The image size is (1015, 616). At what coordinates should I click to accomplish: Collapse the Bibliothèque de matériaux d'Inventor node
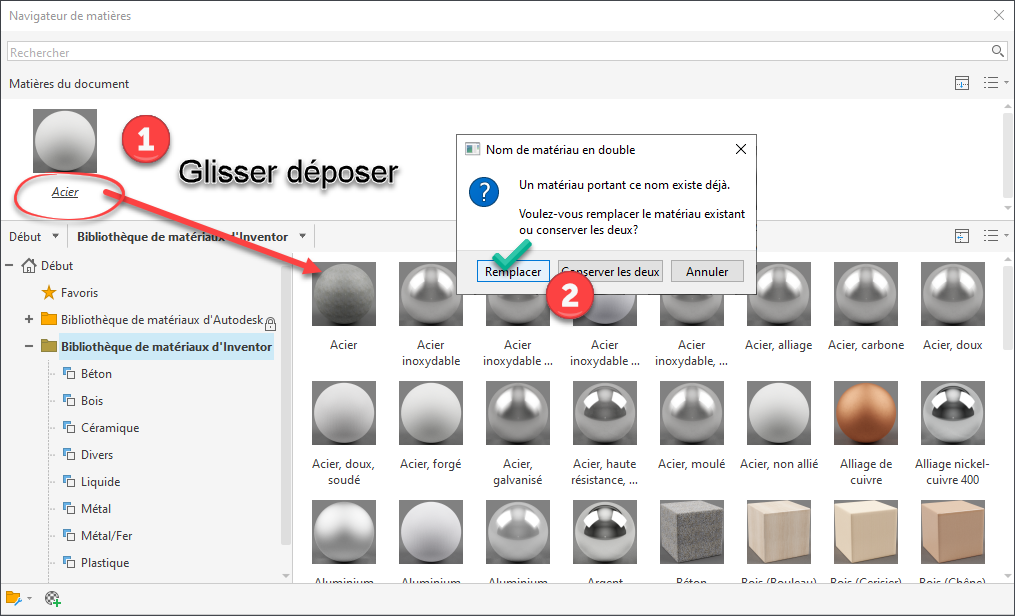point(28,347)
